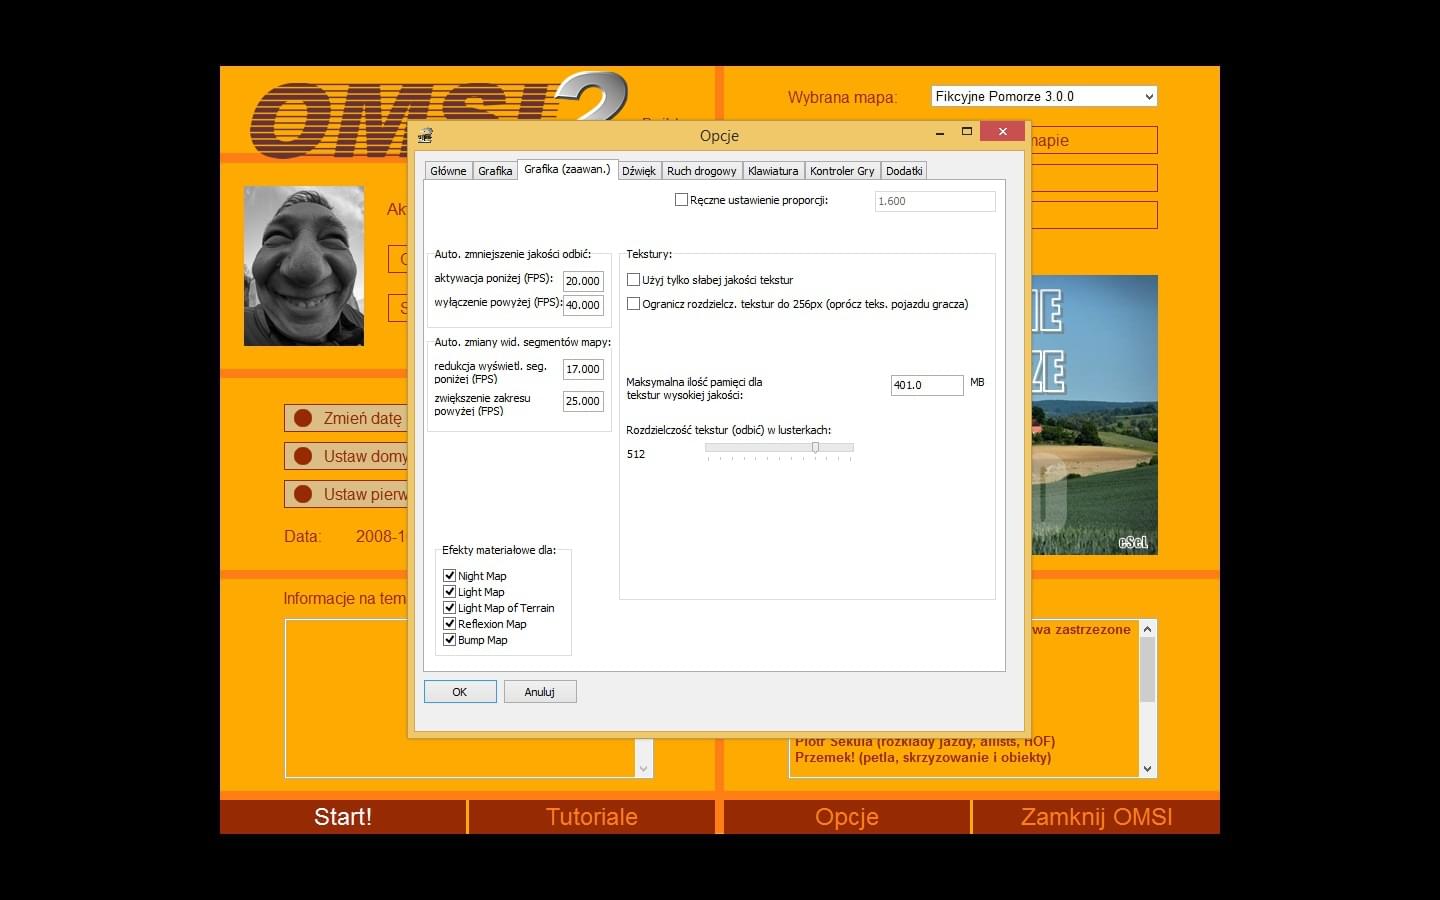Click the proportions value field 1.600
This screenshot has height=900, width=1440.
(935, 201)
